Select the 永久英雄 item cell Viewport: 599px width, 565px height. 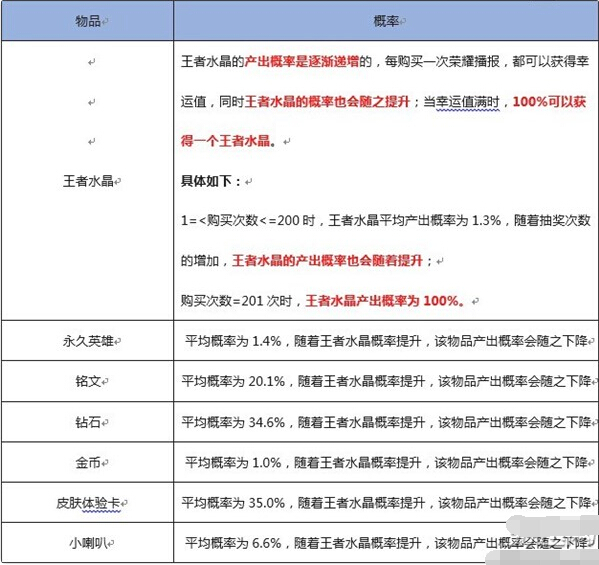pyautogui.click(x=87, y=341)
